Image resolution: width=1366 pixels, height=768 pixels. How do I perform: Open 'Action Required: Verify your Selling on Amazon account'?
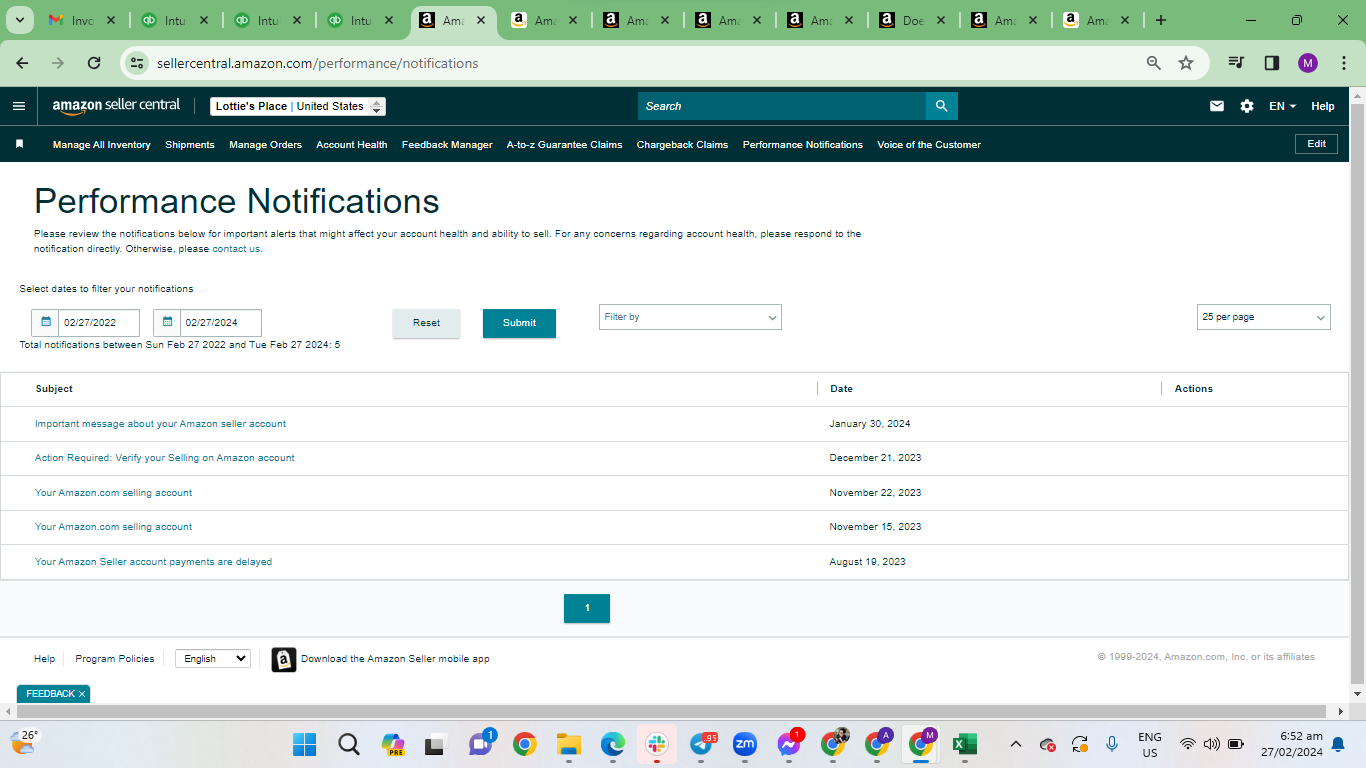point(165,458)
